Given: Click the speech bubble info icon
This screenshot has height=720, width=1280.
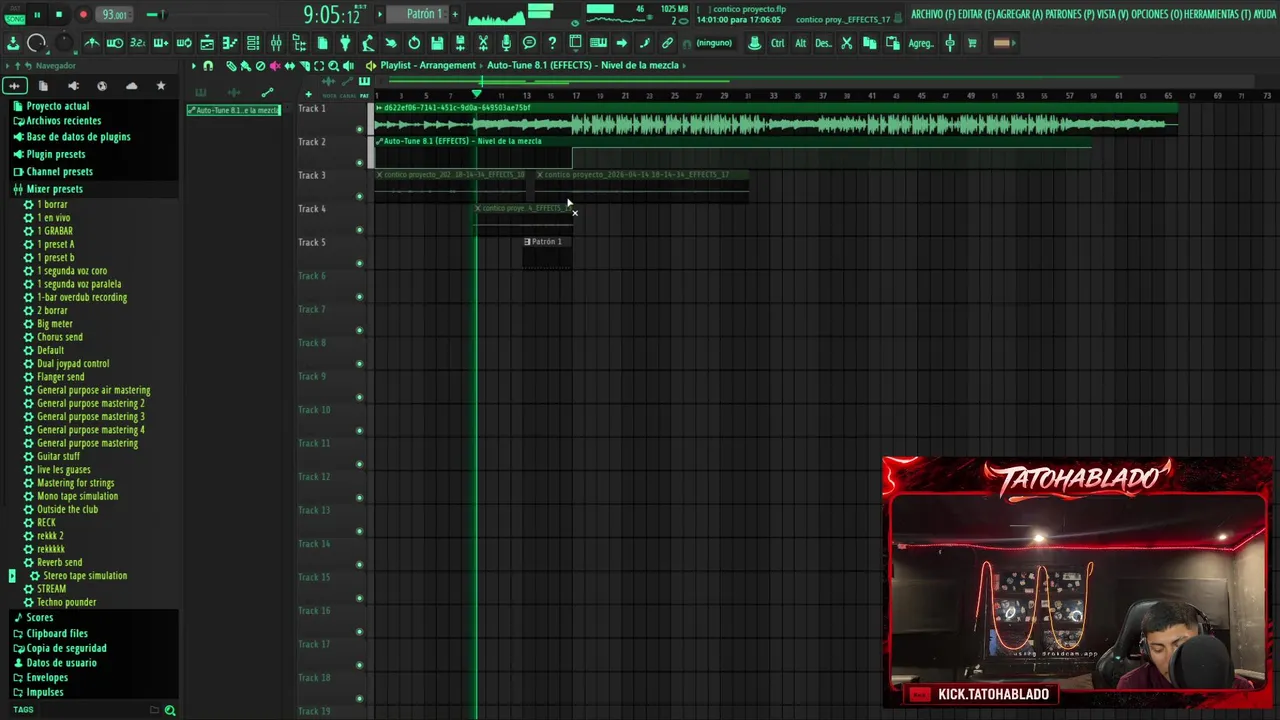Looking at the screenshot, I should [x=529, y=43].
